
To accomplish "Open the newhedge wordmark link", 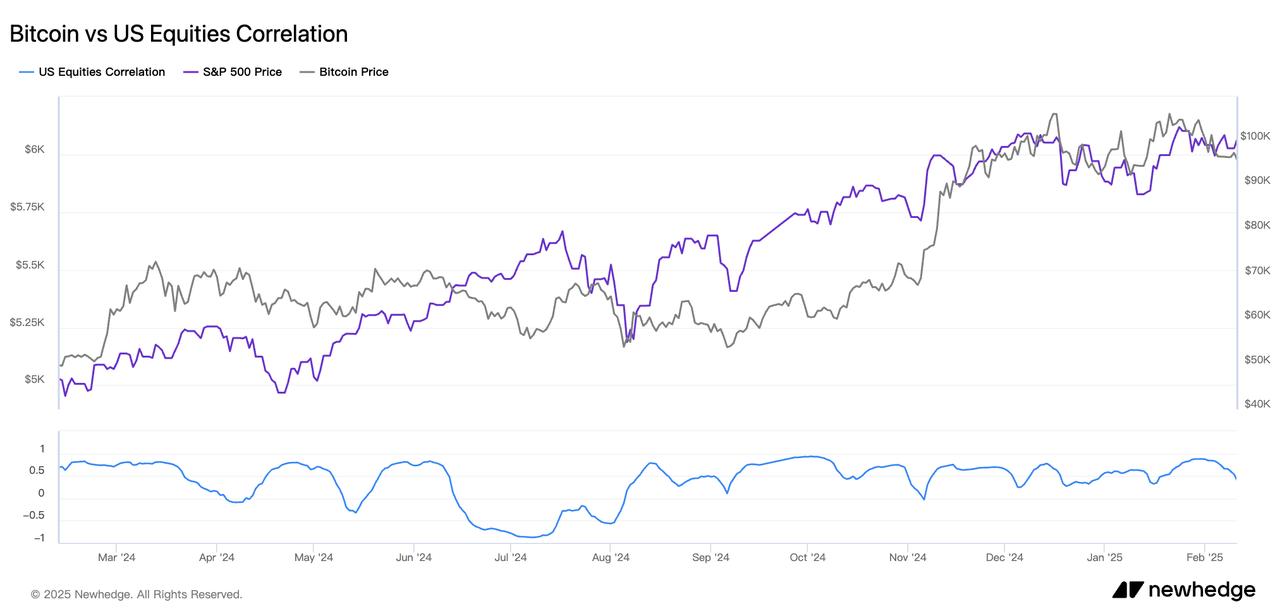I will [1201, 590].
